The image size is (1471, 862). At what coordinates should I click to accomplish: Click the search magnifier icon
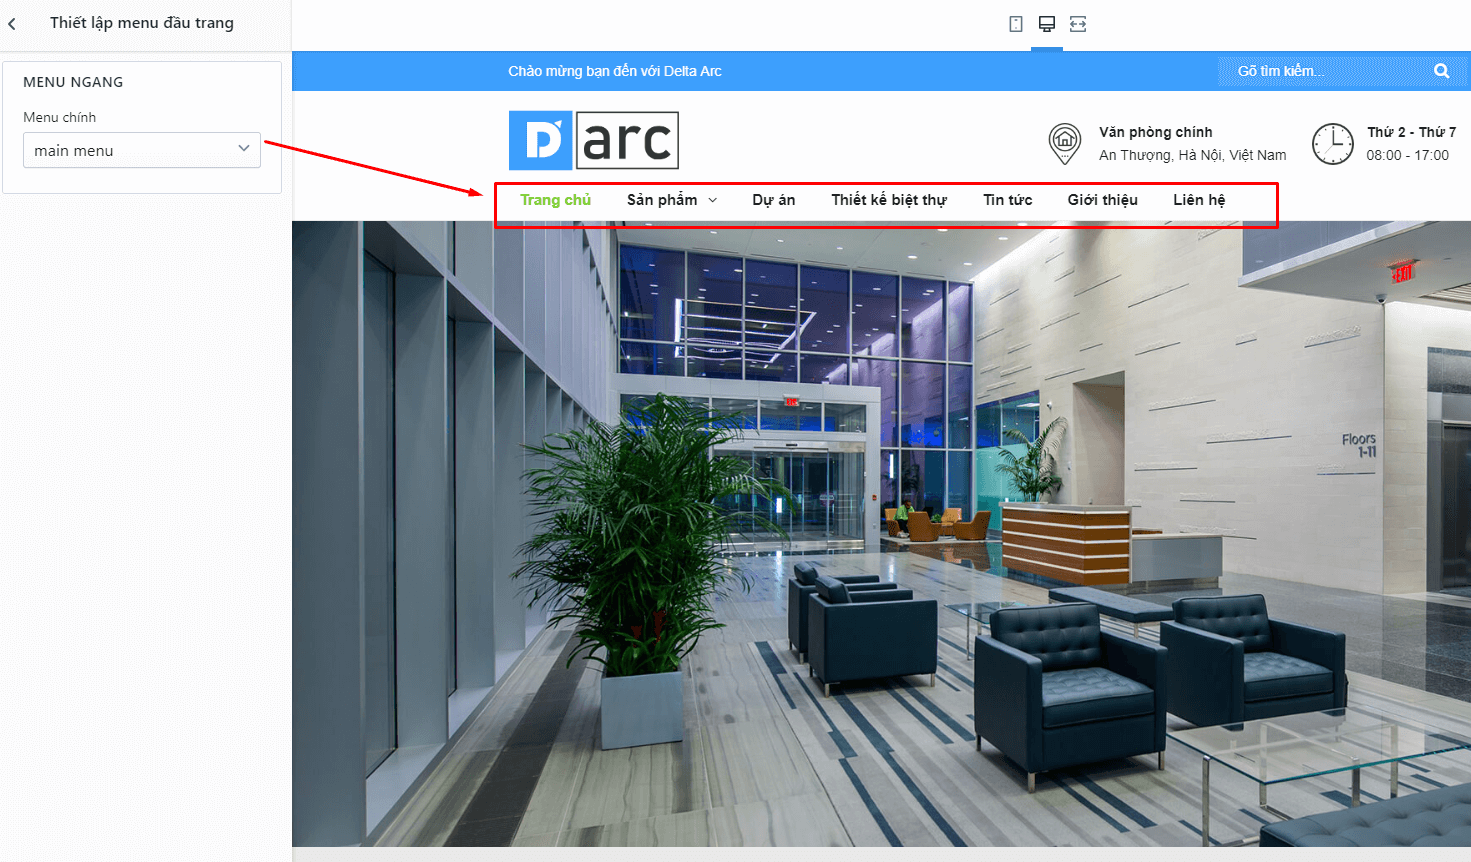(1441, 71)
